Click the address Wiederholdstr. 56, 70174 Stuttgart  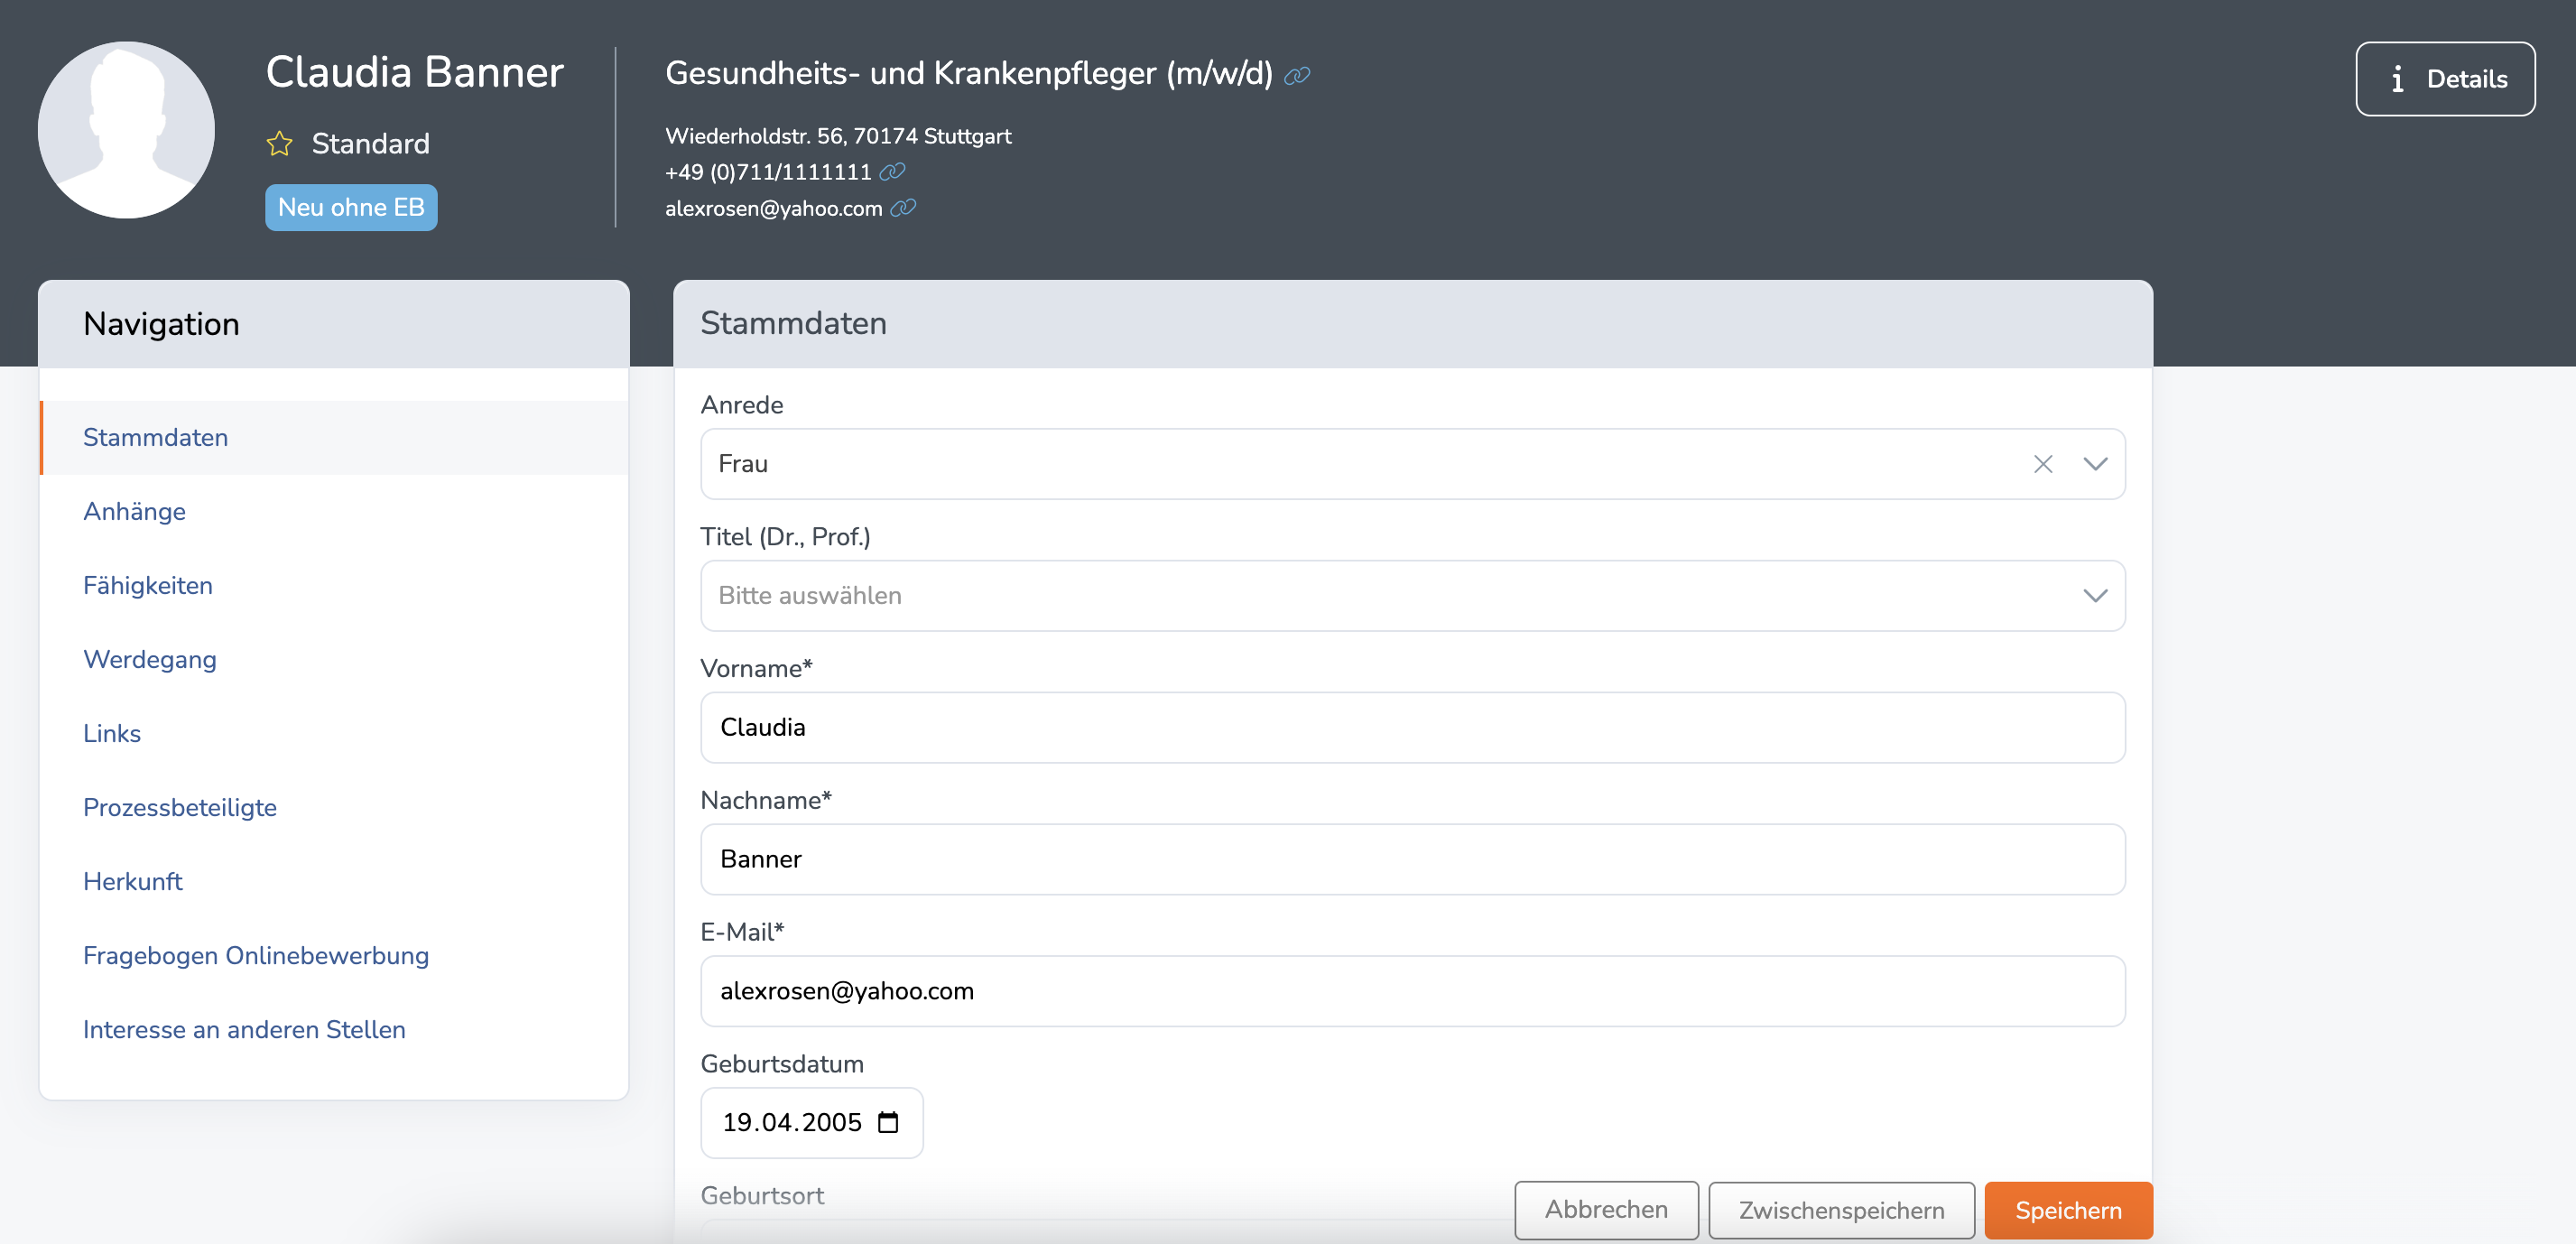click(838, 136)
